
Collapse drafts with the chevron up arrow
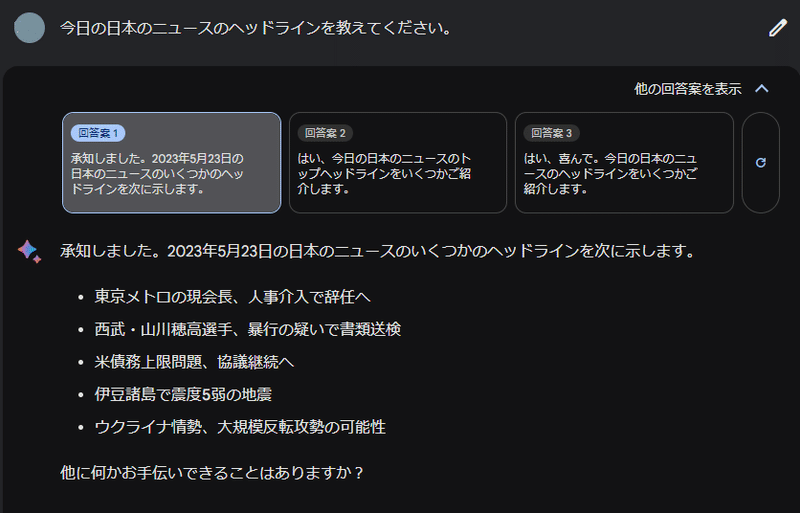(x=762, y=89)
